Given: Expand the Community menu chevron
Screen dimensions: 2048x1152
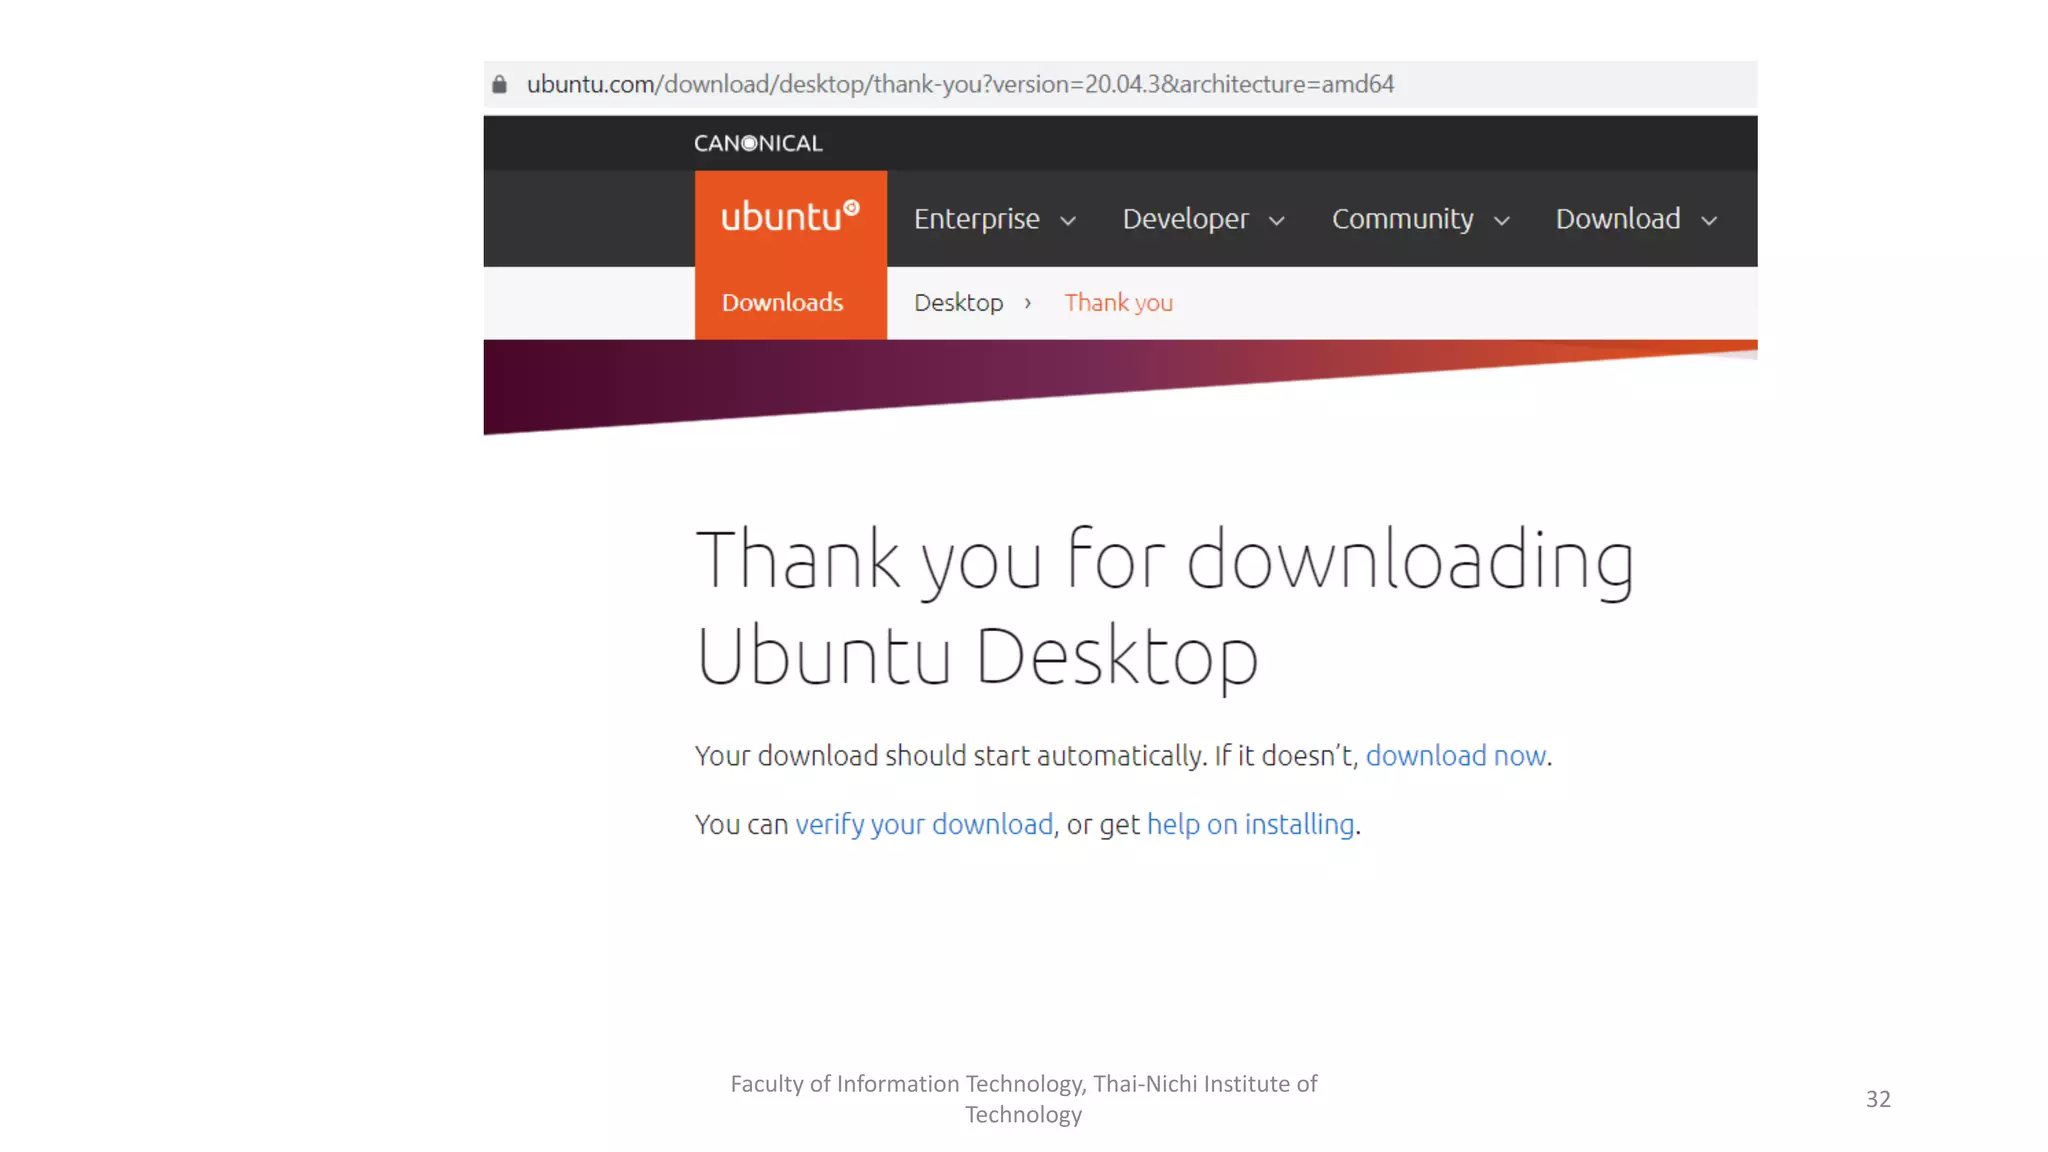Looking at the screenshot, I should (1502, 221).
